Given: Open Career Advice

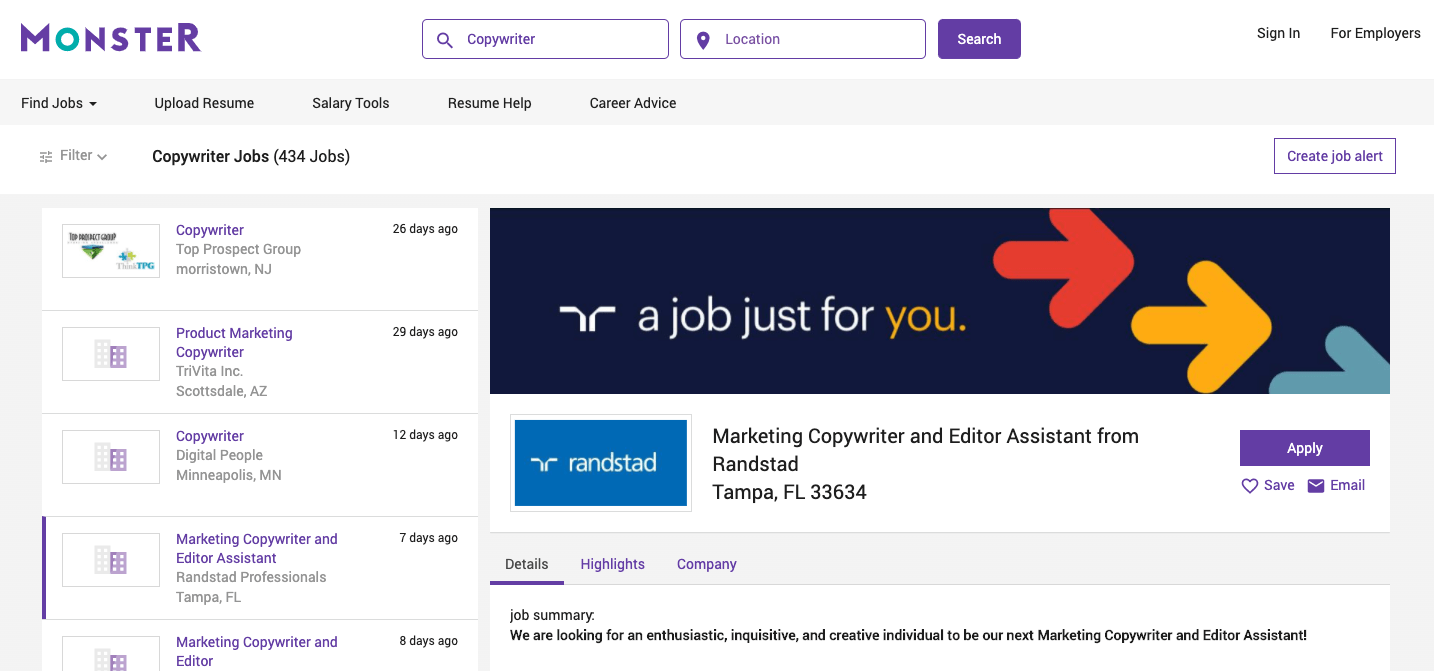Looking at the screenshot, I should pyautogui.click(x=633, y=103).
